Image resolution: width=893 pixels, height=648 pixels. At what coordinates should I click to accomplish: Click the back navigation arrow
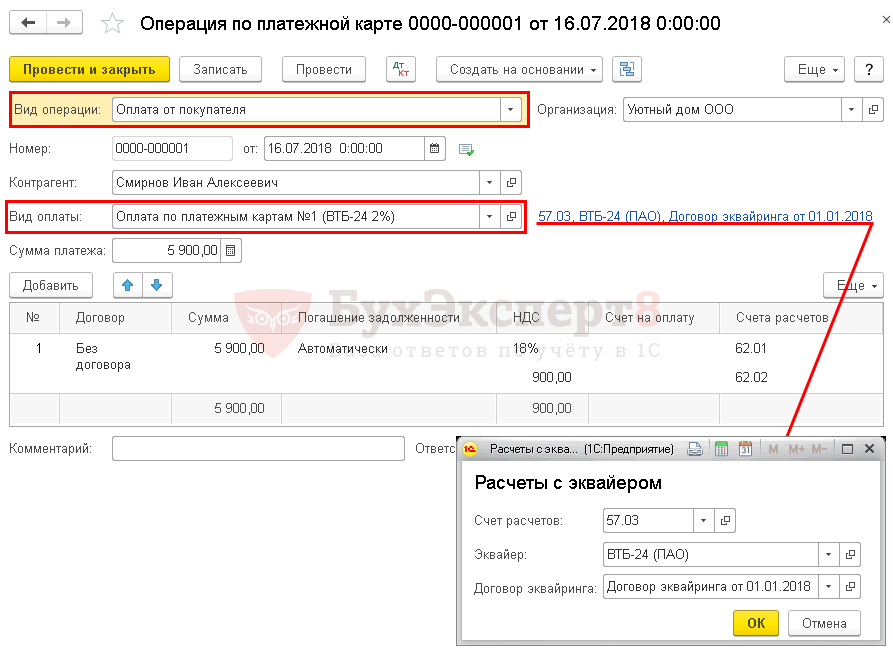coord(28,23)
